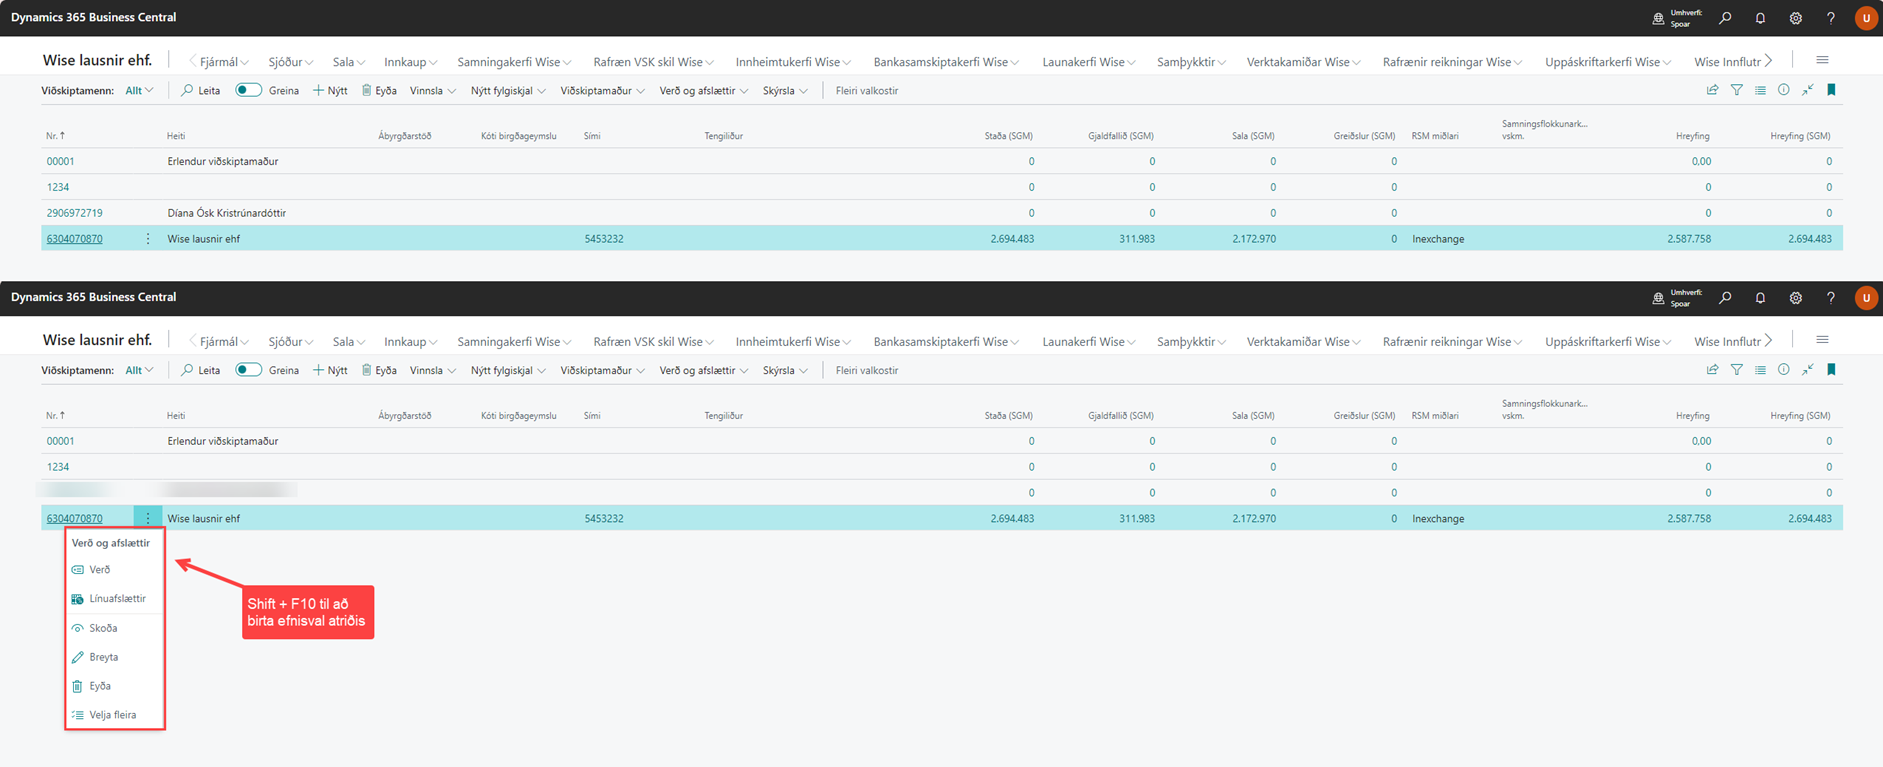The width and height of the screenshot is (1883, 767).
Task: Expand the Skýrsla dropdown in the lower window
Action: coord(785,371)
